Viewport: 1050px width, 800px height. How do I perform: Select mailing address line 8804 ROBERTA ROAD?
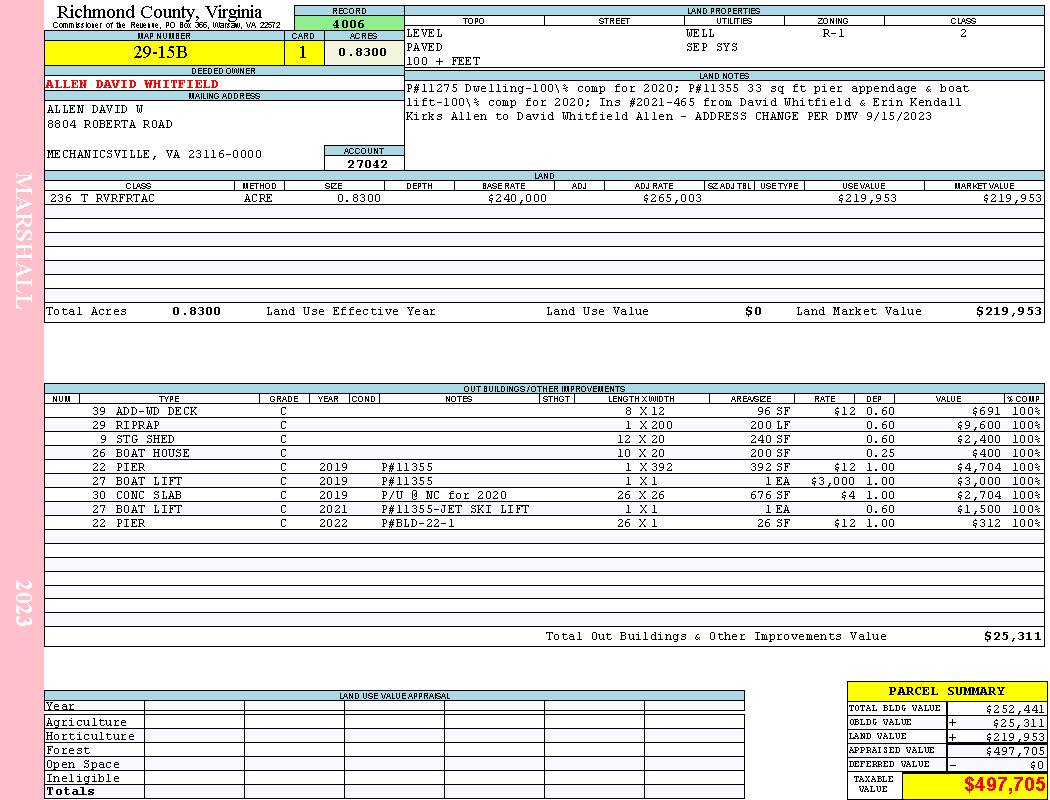click(x=110, y=125)
